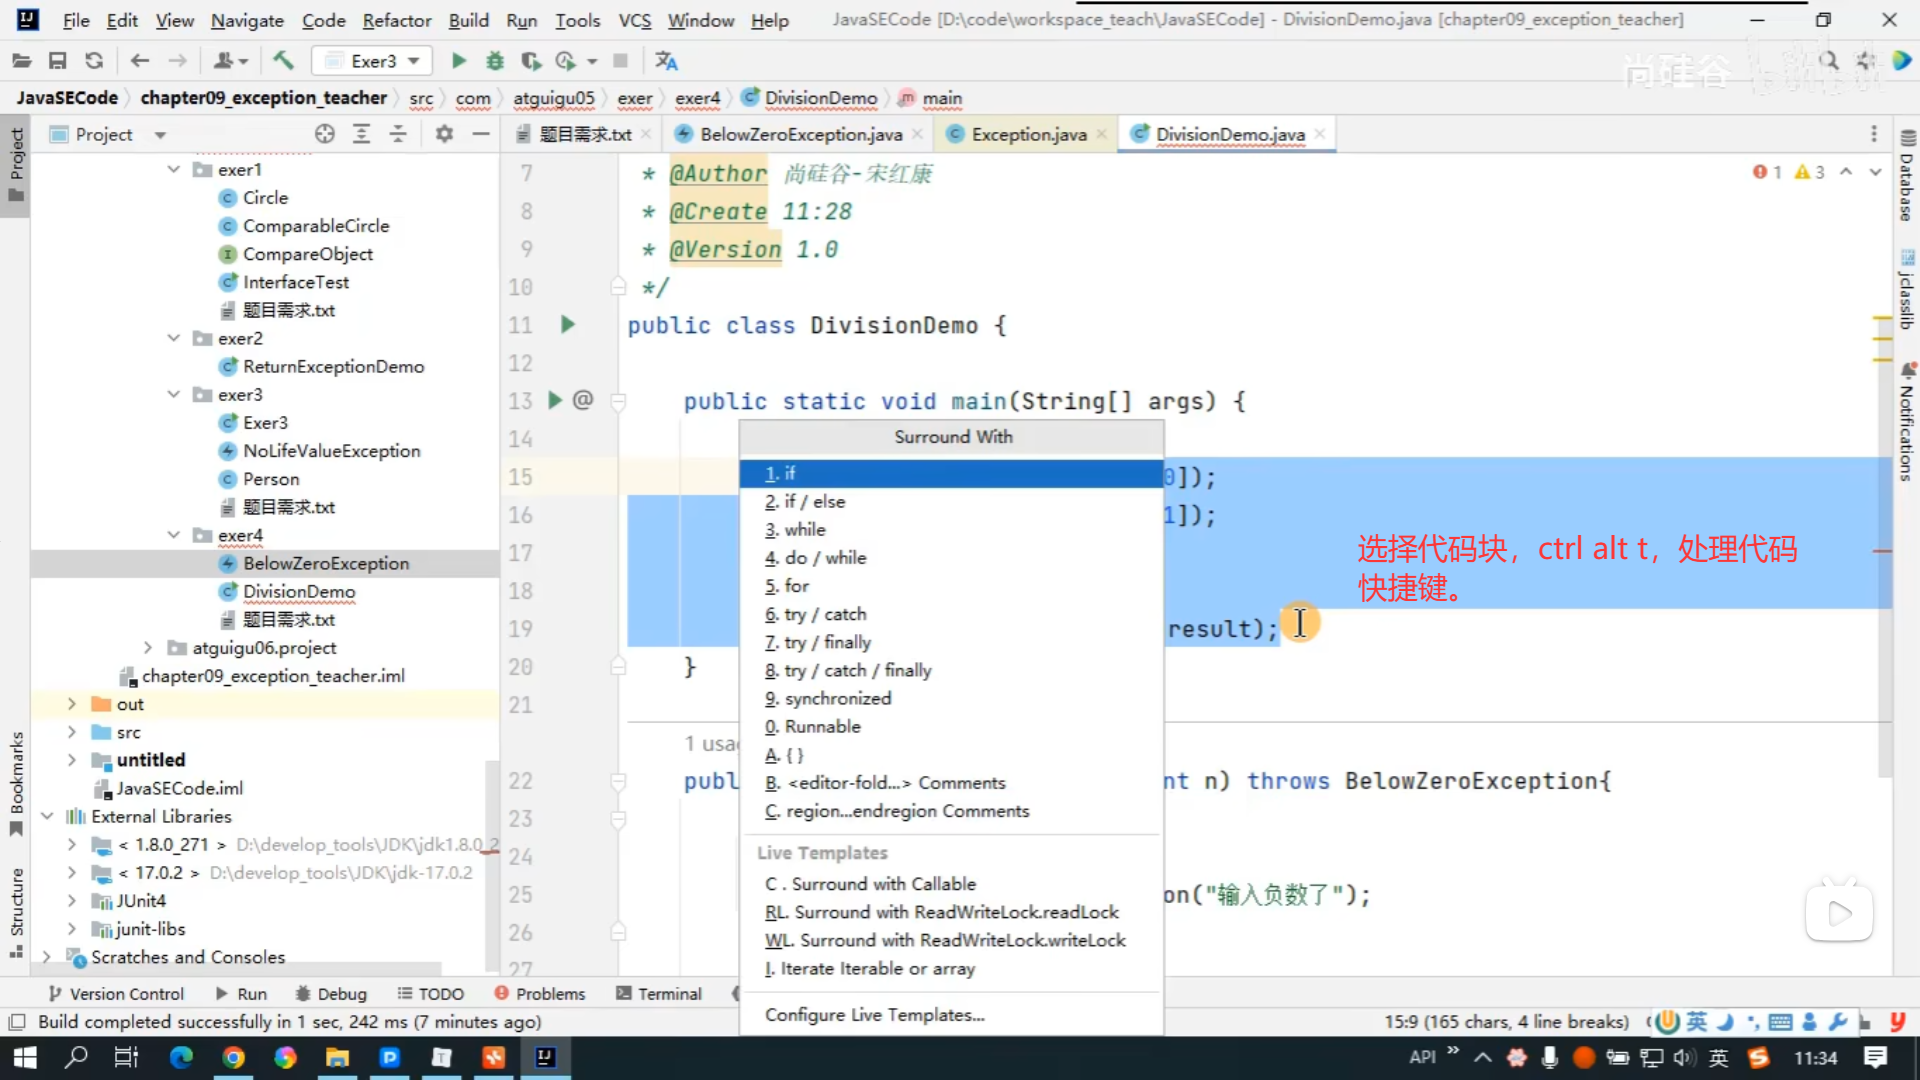Open Chrome from Windows taskbar
Image resolution: width=1920 pixels, height=1080 pixels.
coord(233,1057)
